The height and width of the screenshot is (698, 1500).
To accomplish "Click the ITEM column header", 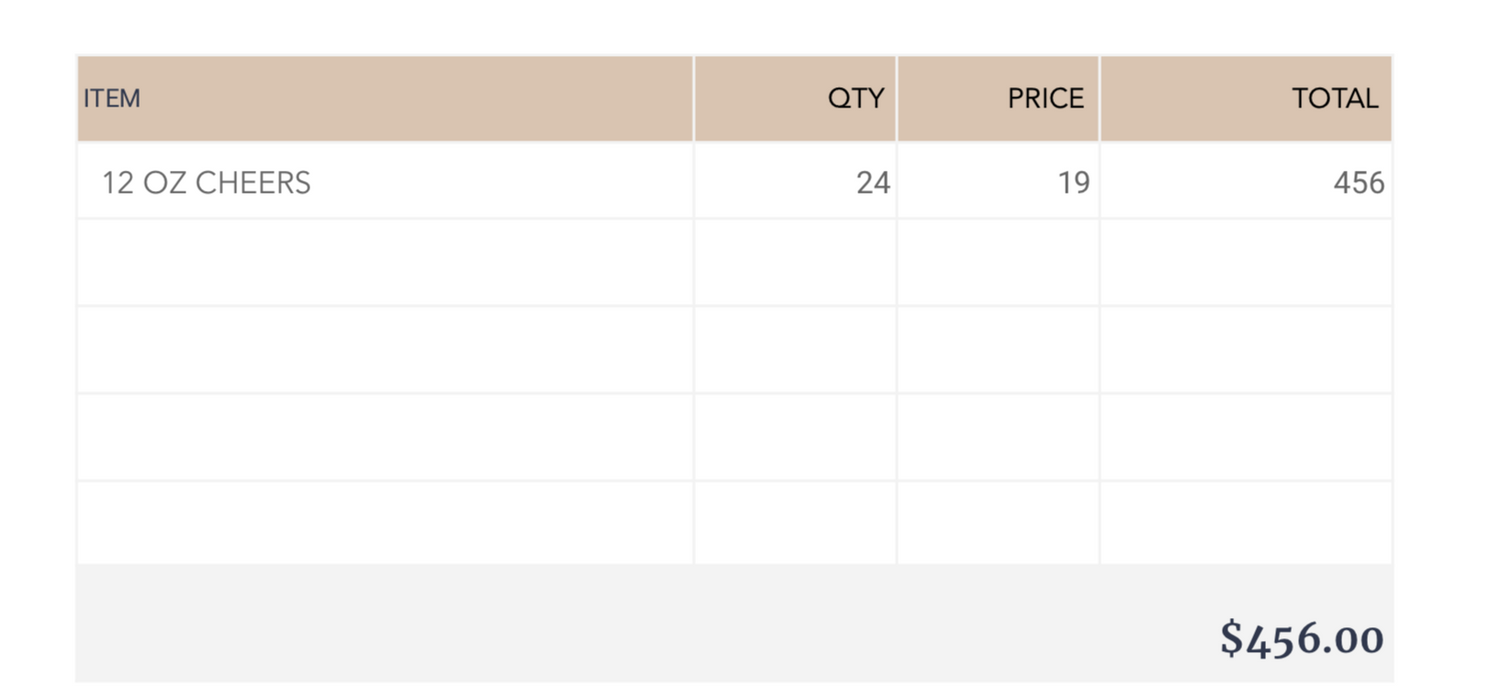I will 385,98.
